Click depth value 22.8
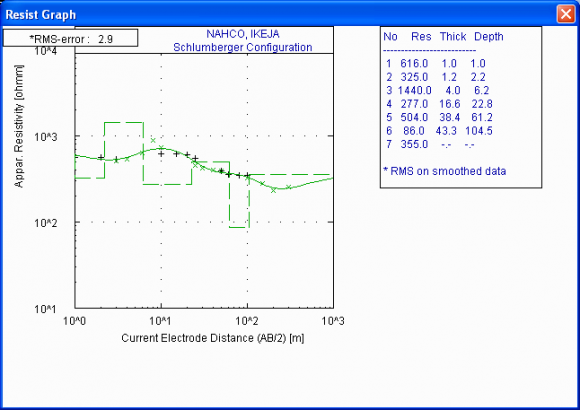Viewport: 580px width, 410px height. point(482,104)
